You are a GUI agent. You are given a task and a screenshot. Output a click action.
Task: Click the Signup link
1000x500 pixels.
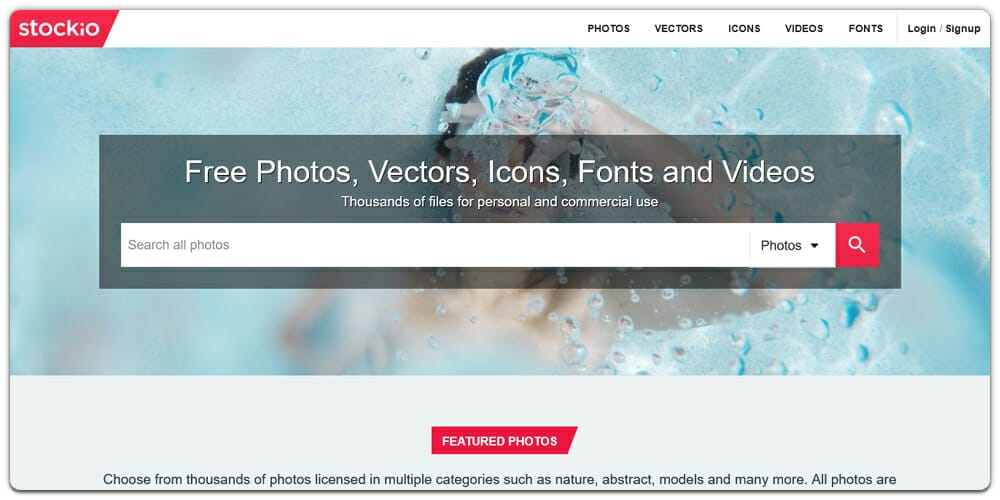[x=962, y=29]
